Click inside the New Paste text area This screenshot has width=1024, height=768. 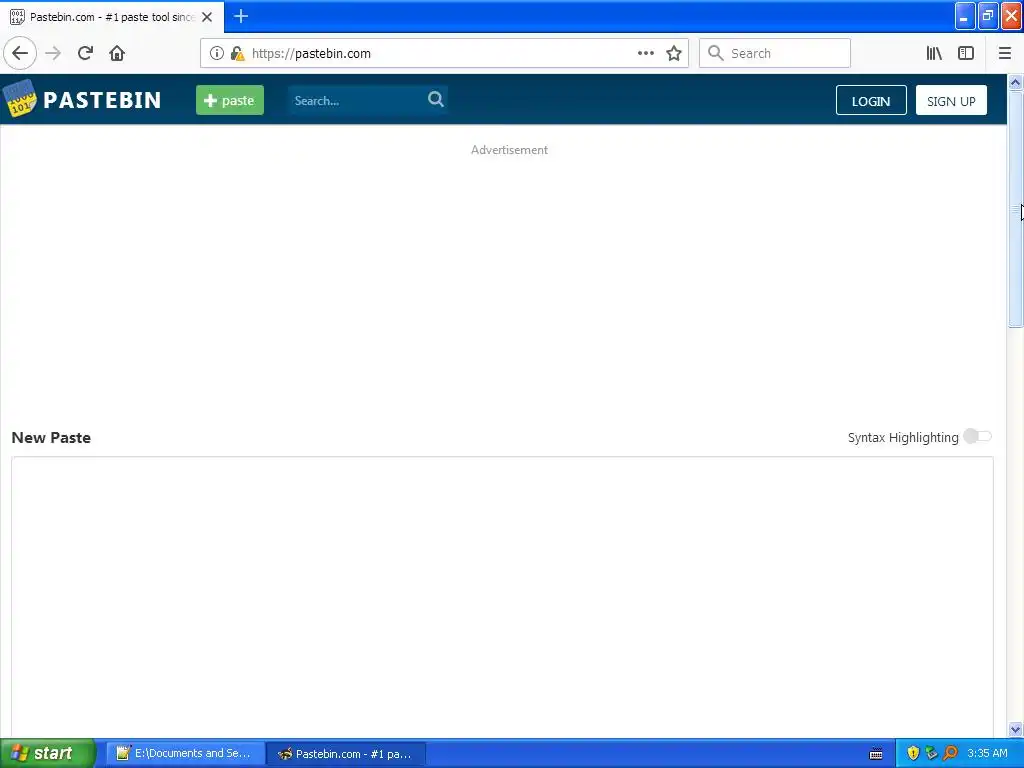point(502,597)
